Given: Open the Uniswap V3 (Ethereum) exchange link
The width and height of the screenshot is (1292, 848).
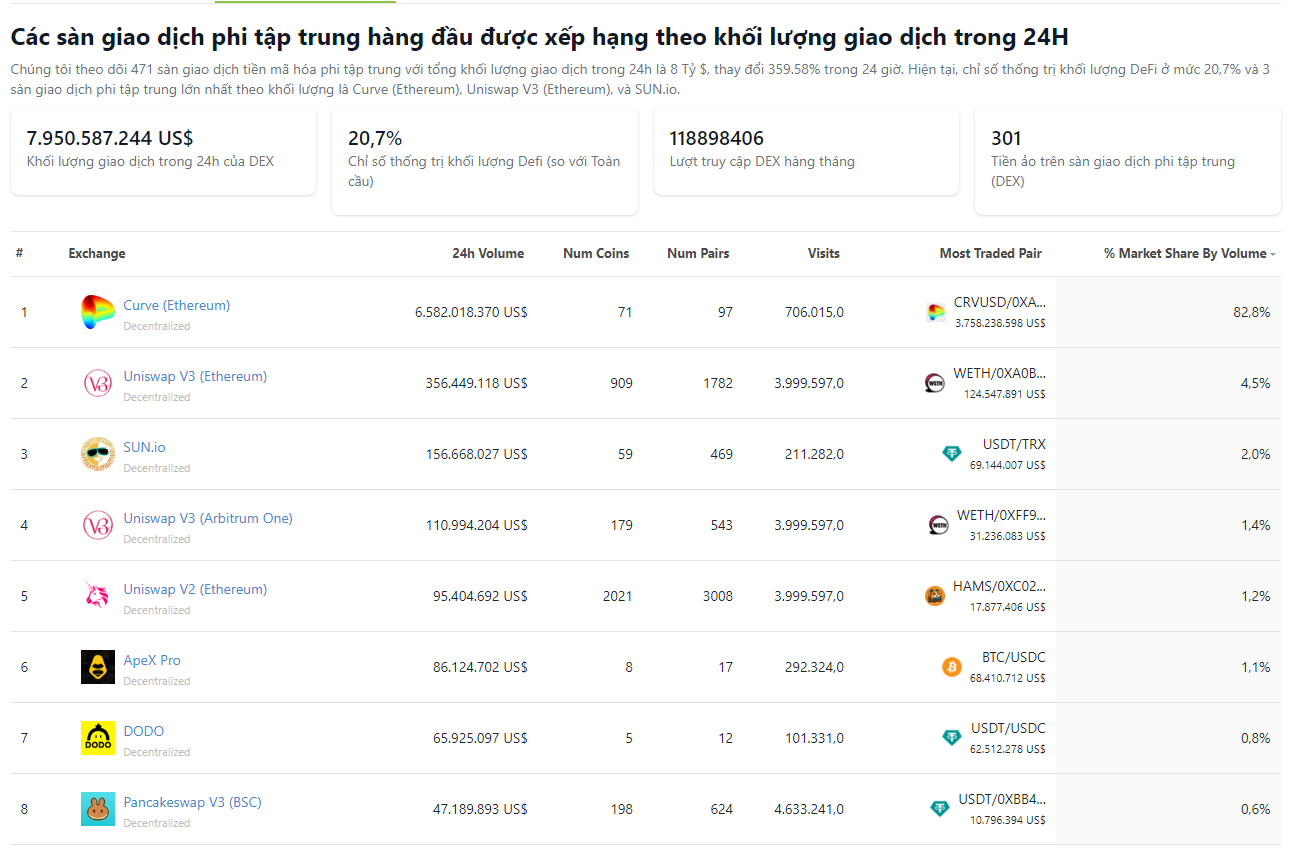Looking at the screenshot, I should pyautogui.click(x=195, y=377).
